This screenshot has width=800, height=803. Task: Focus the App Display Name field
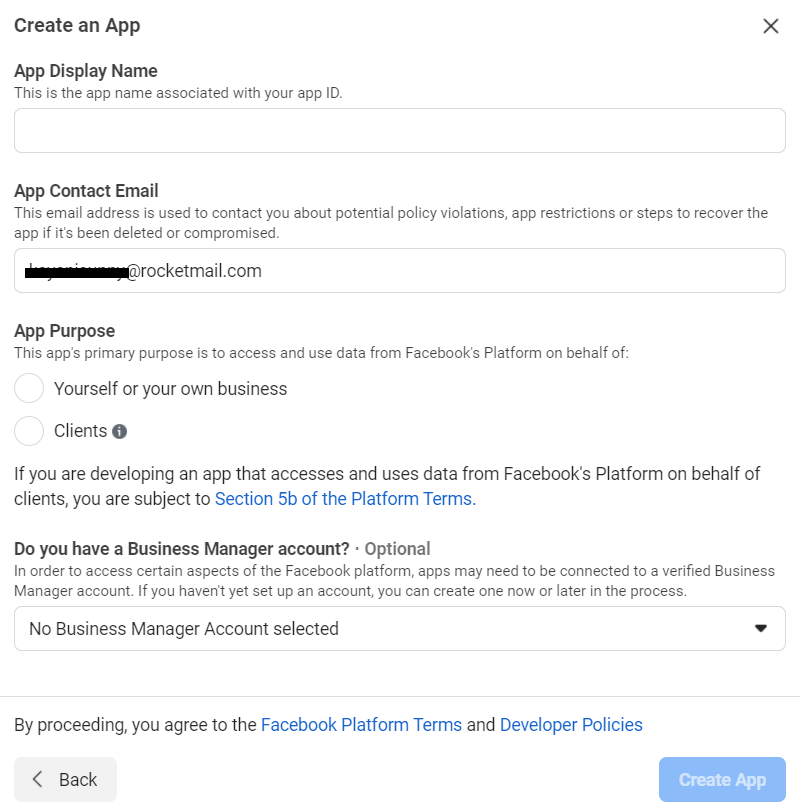point(400,130)
